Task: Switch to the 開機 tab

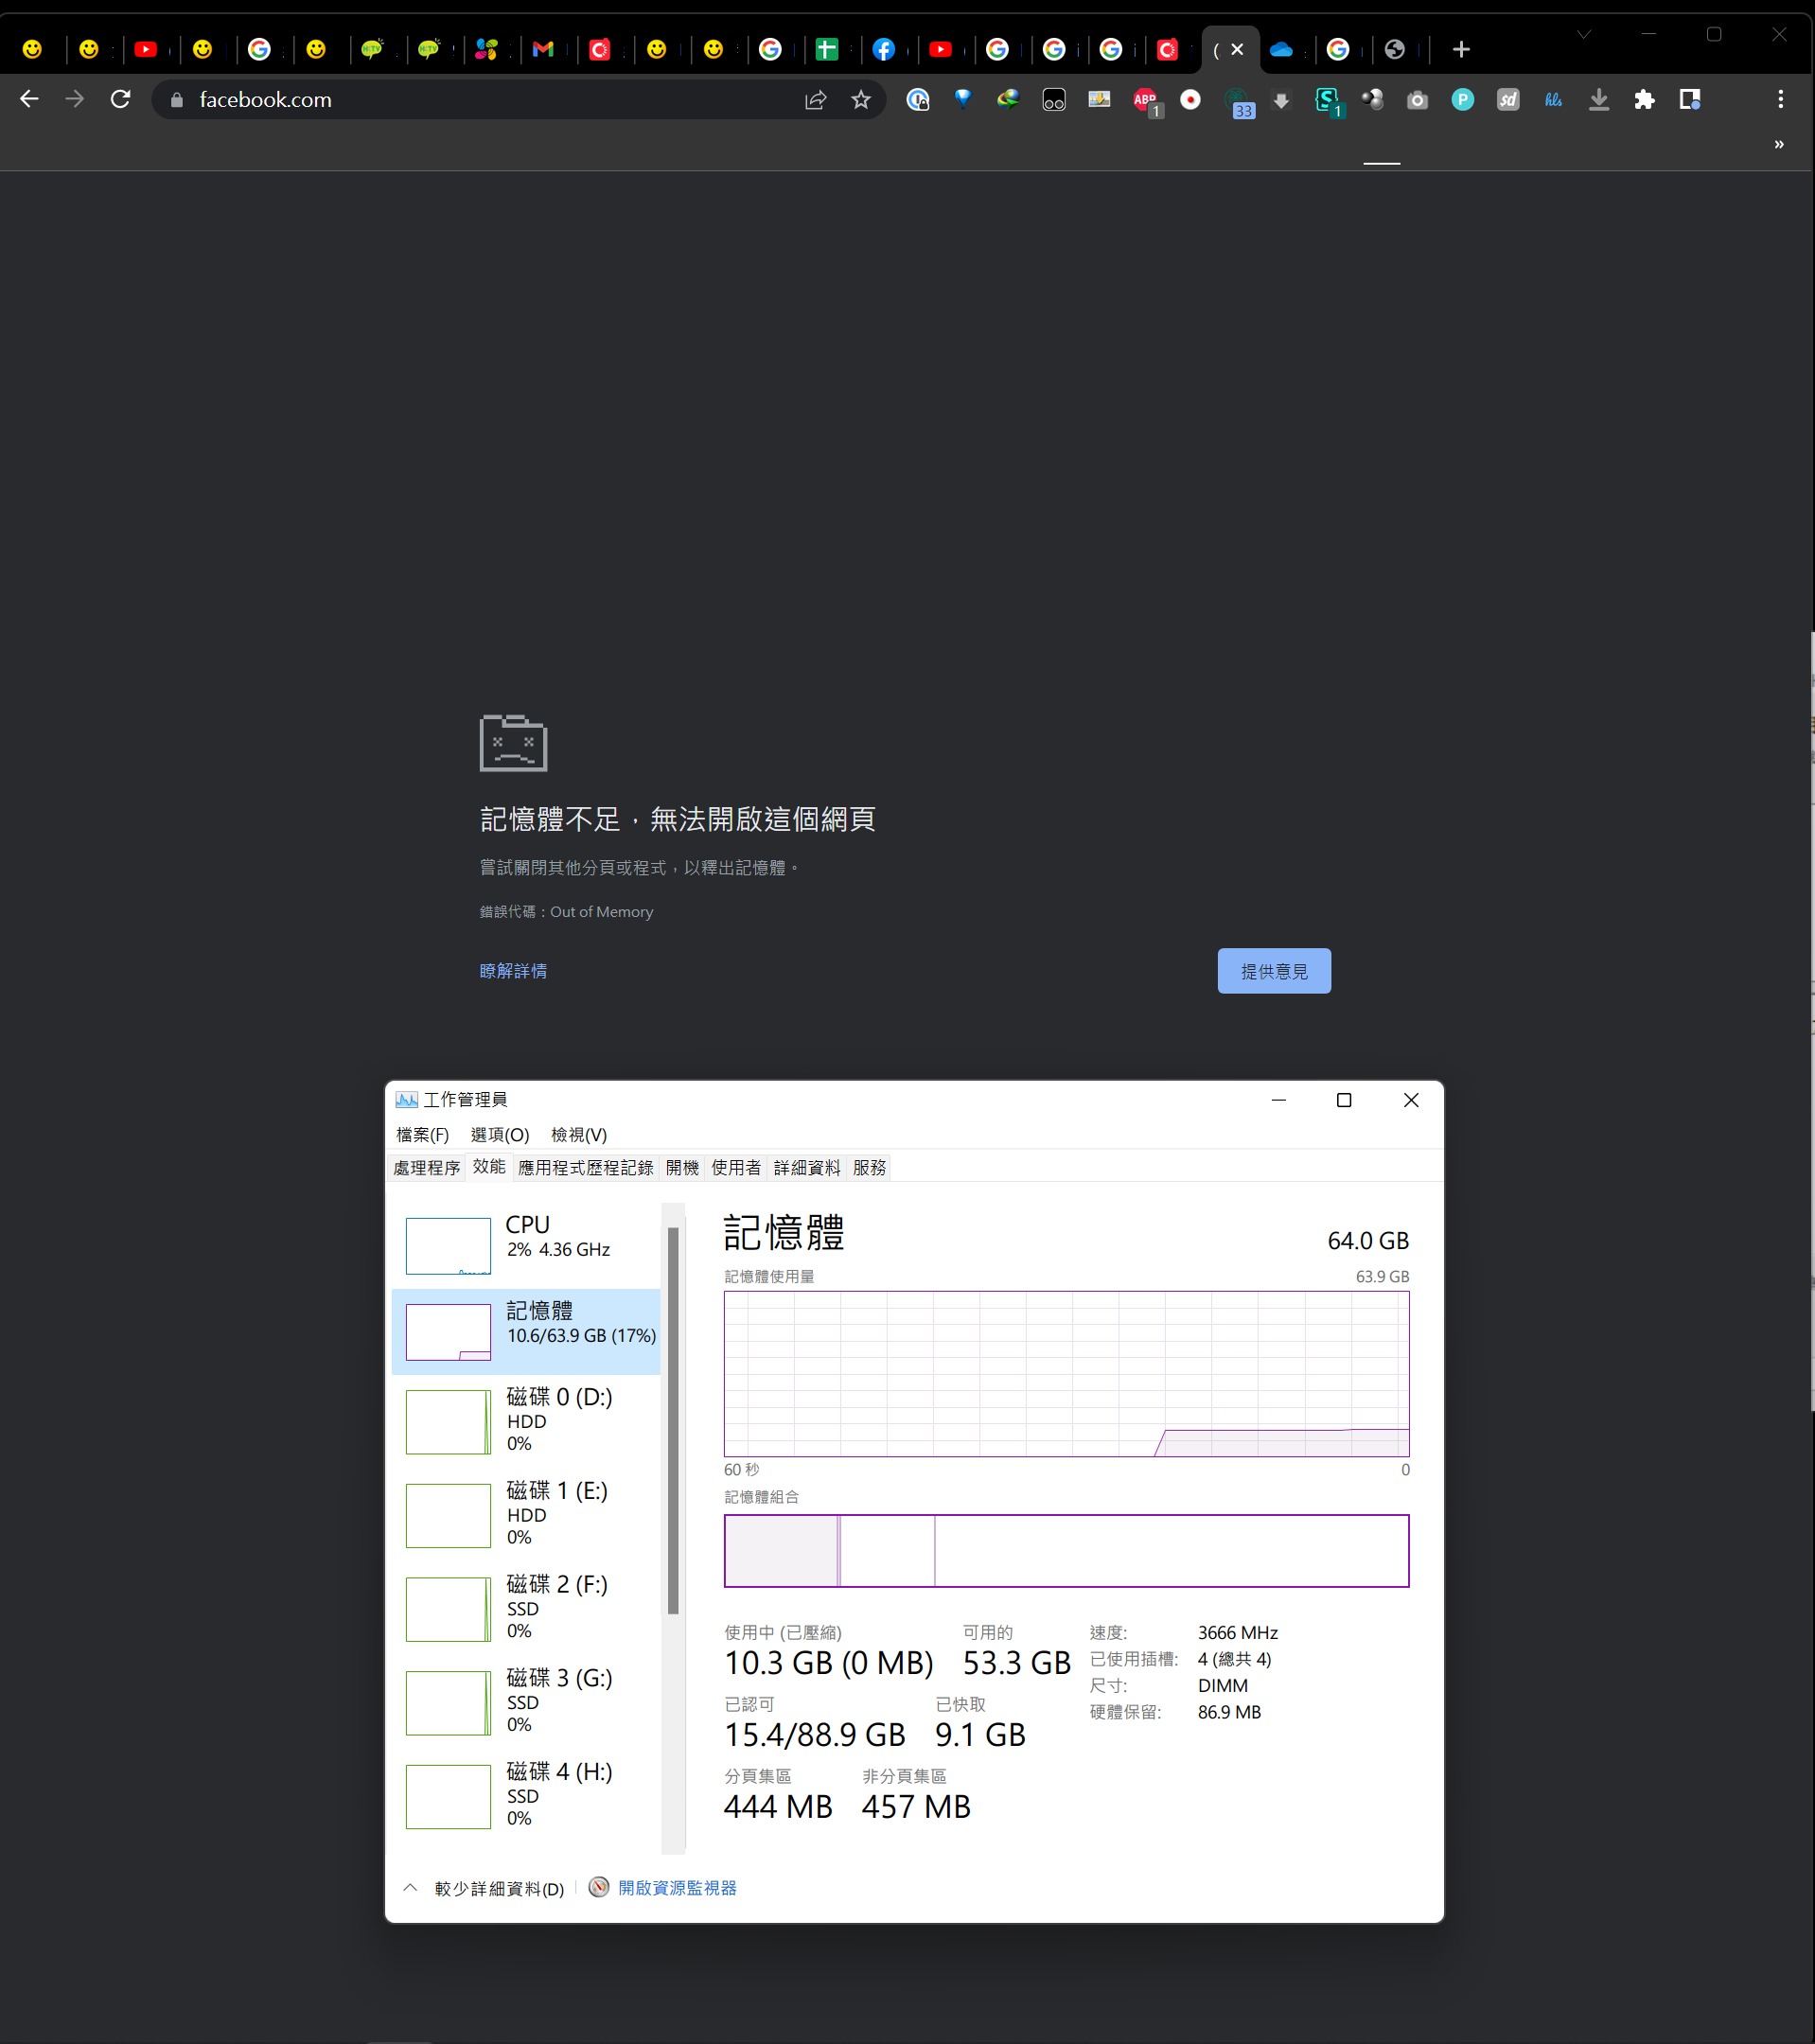Action: (x=682, y=1166)
